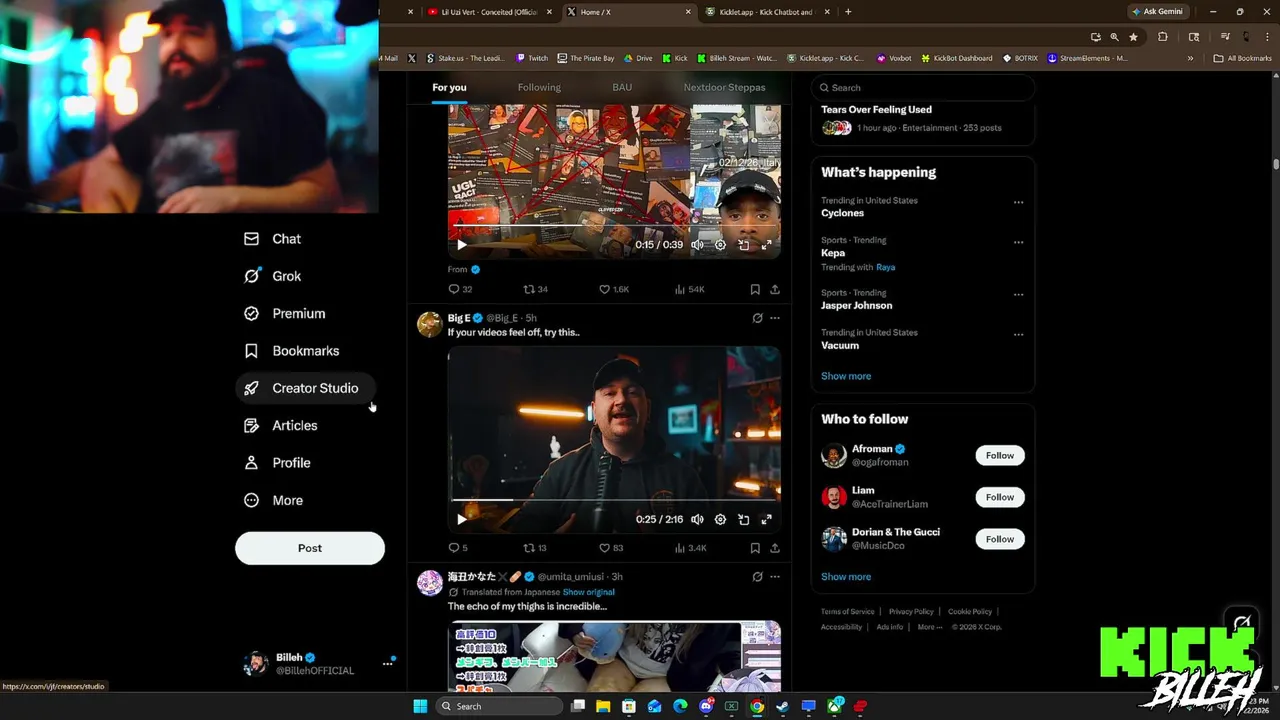Open more options on Big E post

[x=775, y=318]
